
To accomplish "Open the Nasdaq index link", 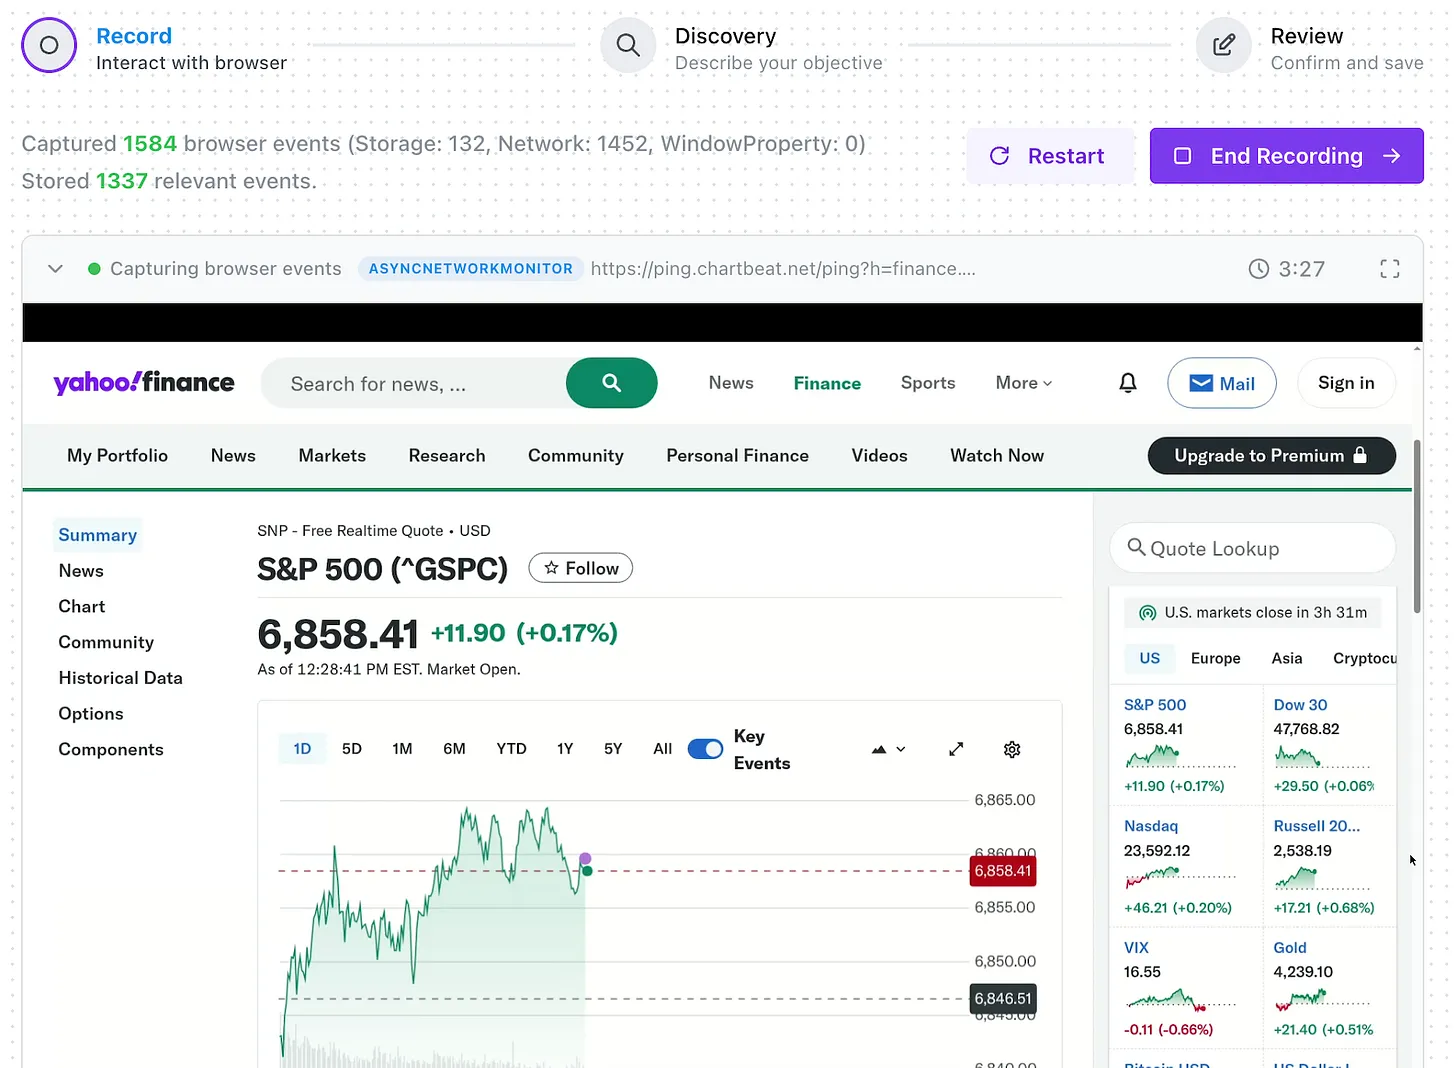I will point(1150,825).
